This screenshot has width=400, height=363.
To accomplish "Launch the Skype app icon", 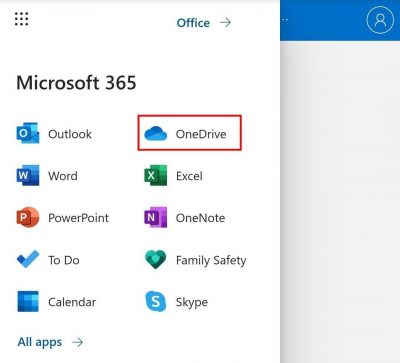I will tap(156, 301).
